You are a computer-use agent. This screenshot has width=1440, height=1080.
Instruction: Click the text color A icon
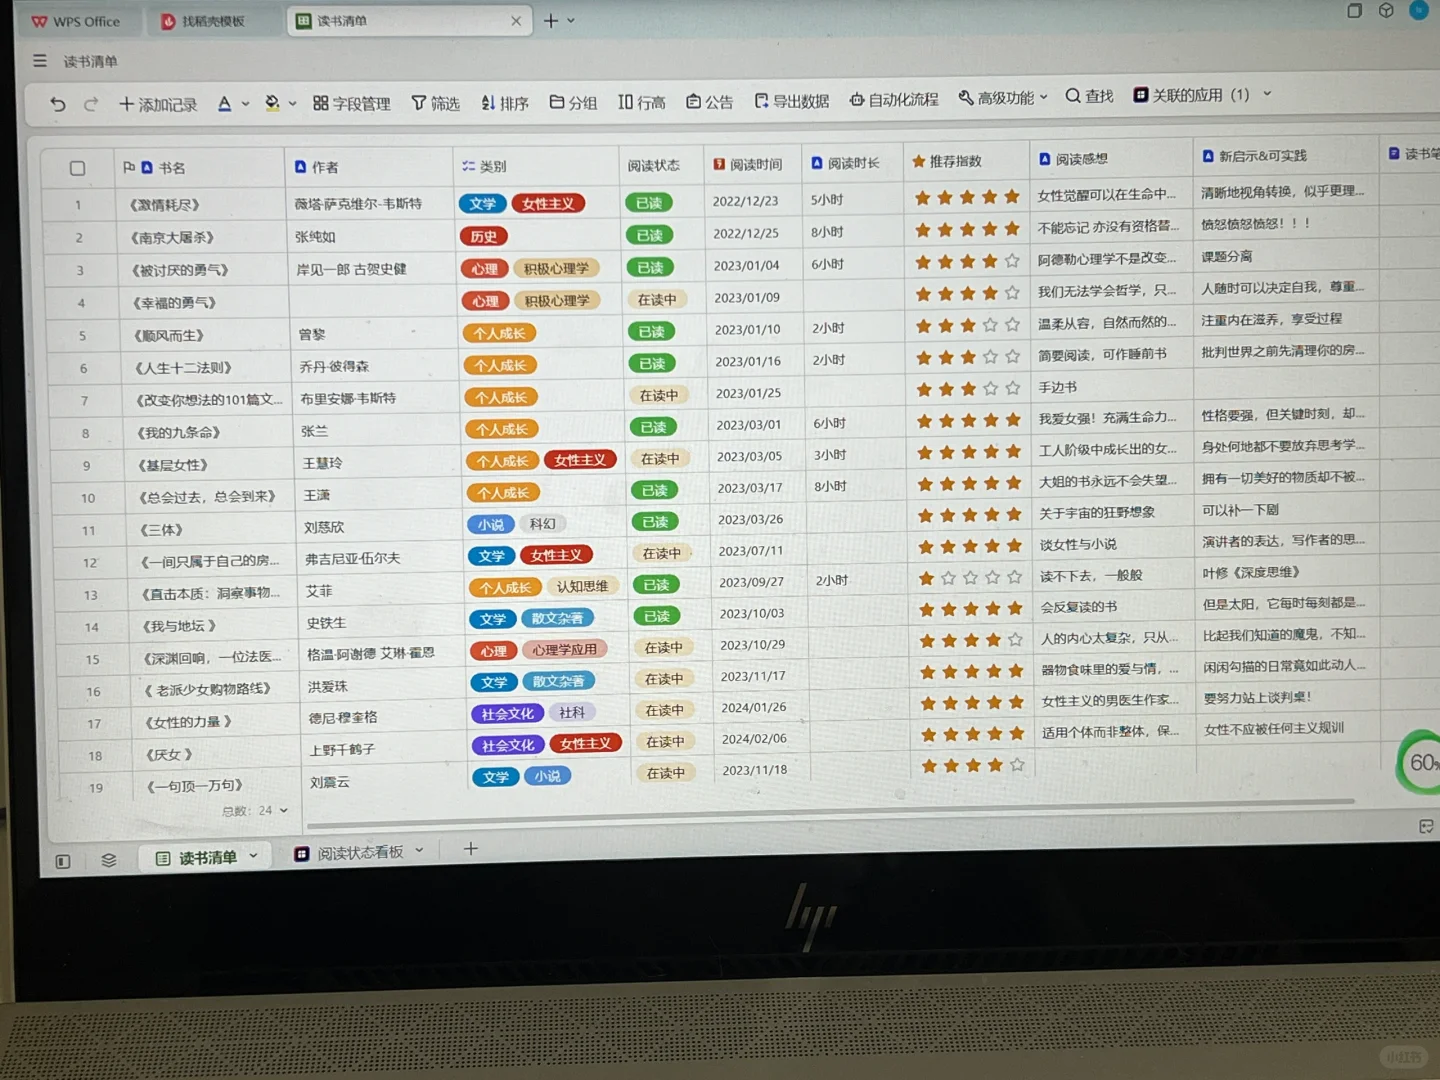tap(225, 103)
